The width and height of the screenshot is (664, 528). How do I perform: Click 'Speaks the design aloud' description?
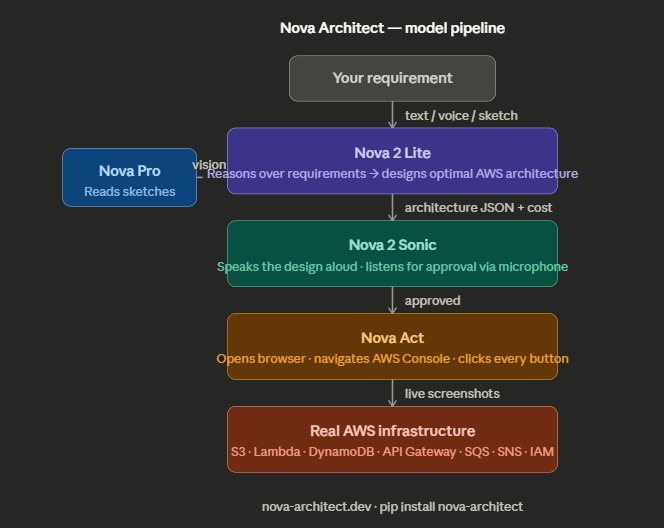392,267
